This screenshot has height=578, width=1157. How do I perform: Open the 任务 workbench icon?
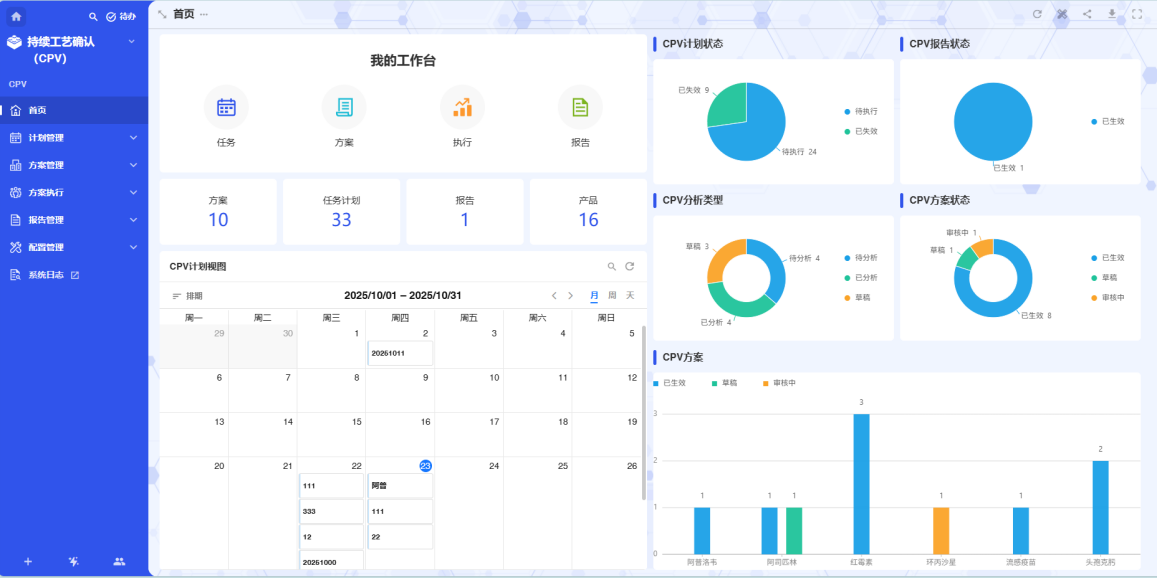tap(226, 107)
